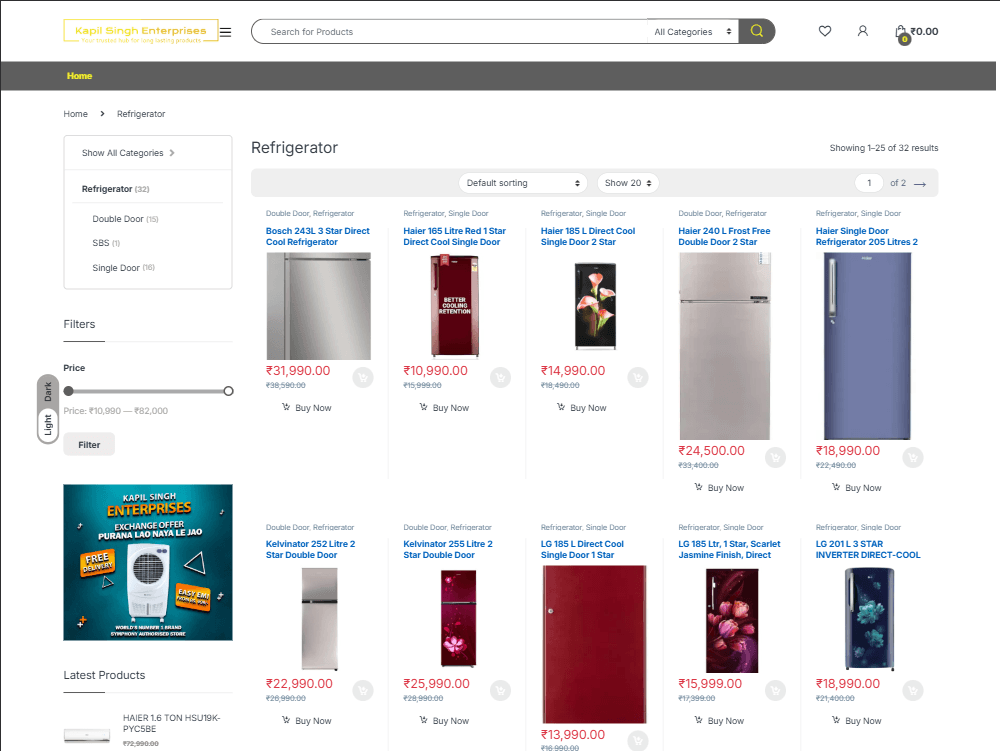Add Bosch 243L refrigerator to cart icon
The image size is (1000, 751).
[x=363, y=377]
